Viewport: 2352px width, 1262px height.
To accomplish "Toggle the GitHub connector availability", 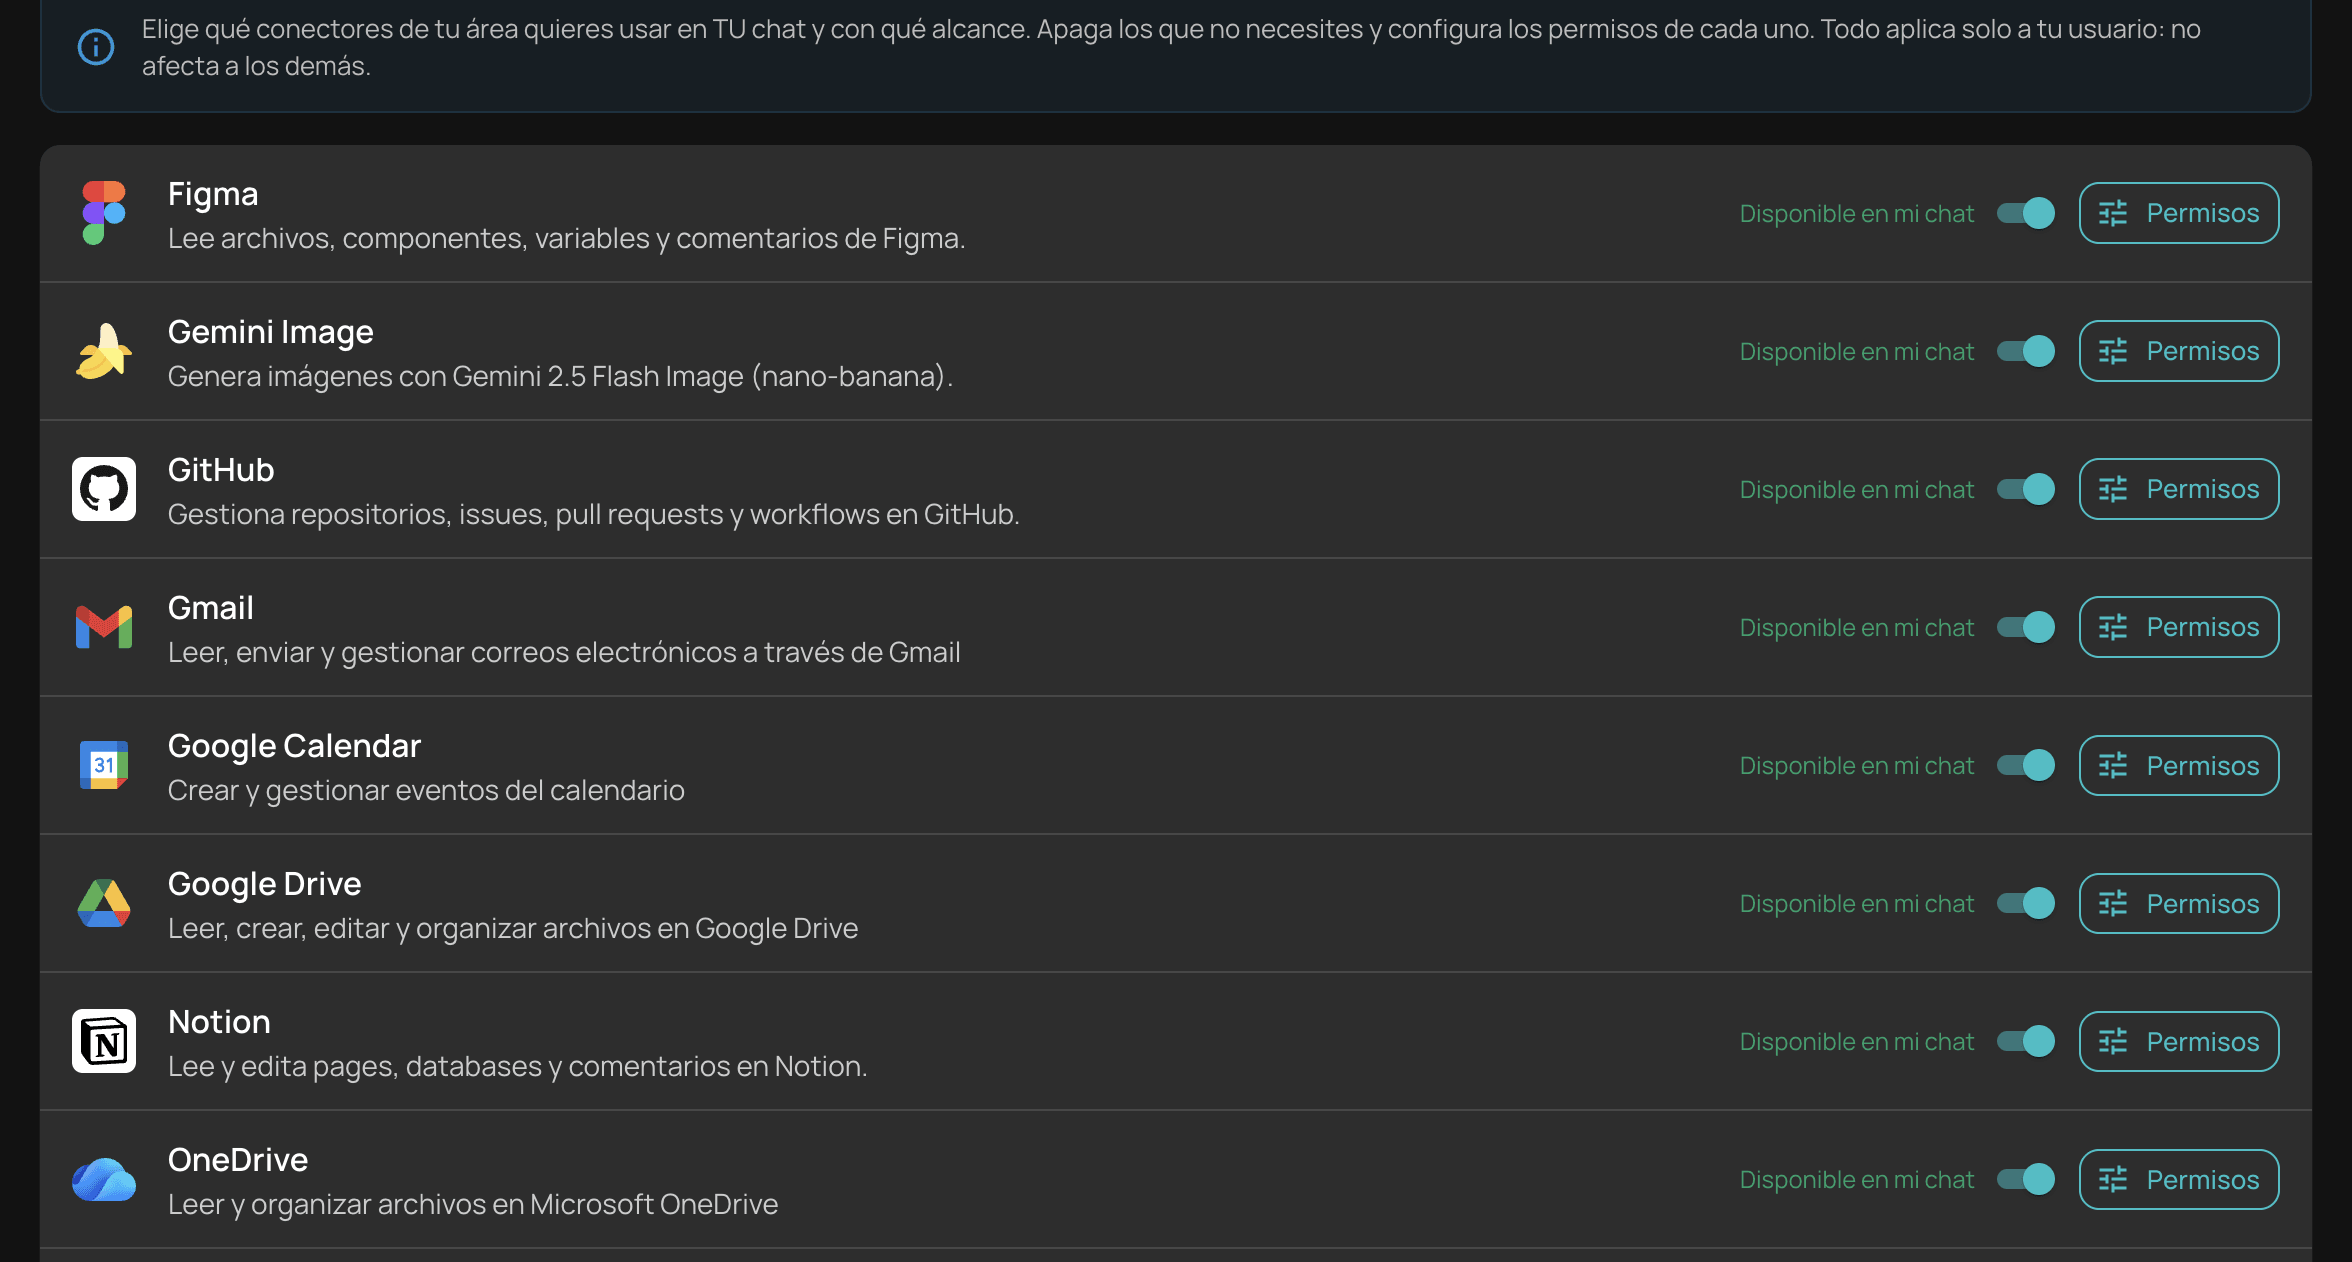I will tap(2026, 489).
